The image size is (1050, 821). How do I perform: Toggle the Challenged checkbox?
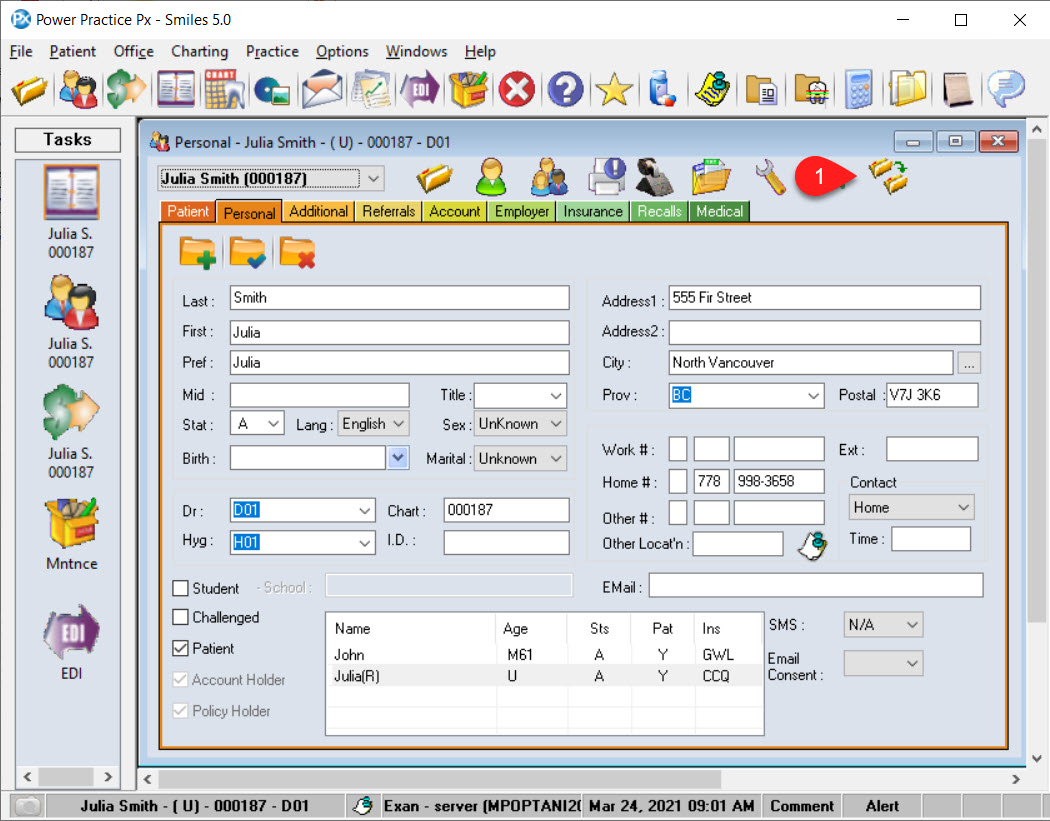[180, 617]
